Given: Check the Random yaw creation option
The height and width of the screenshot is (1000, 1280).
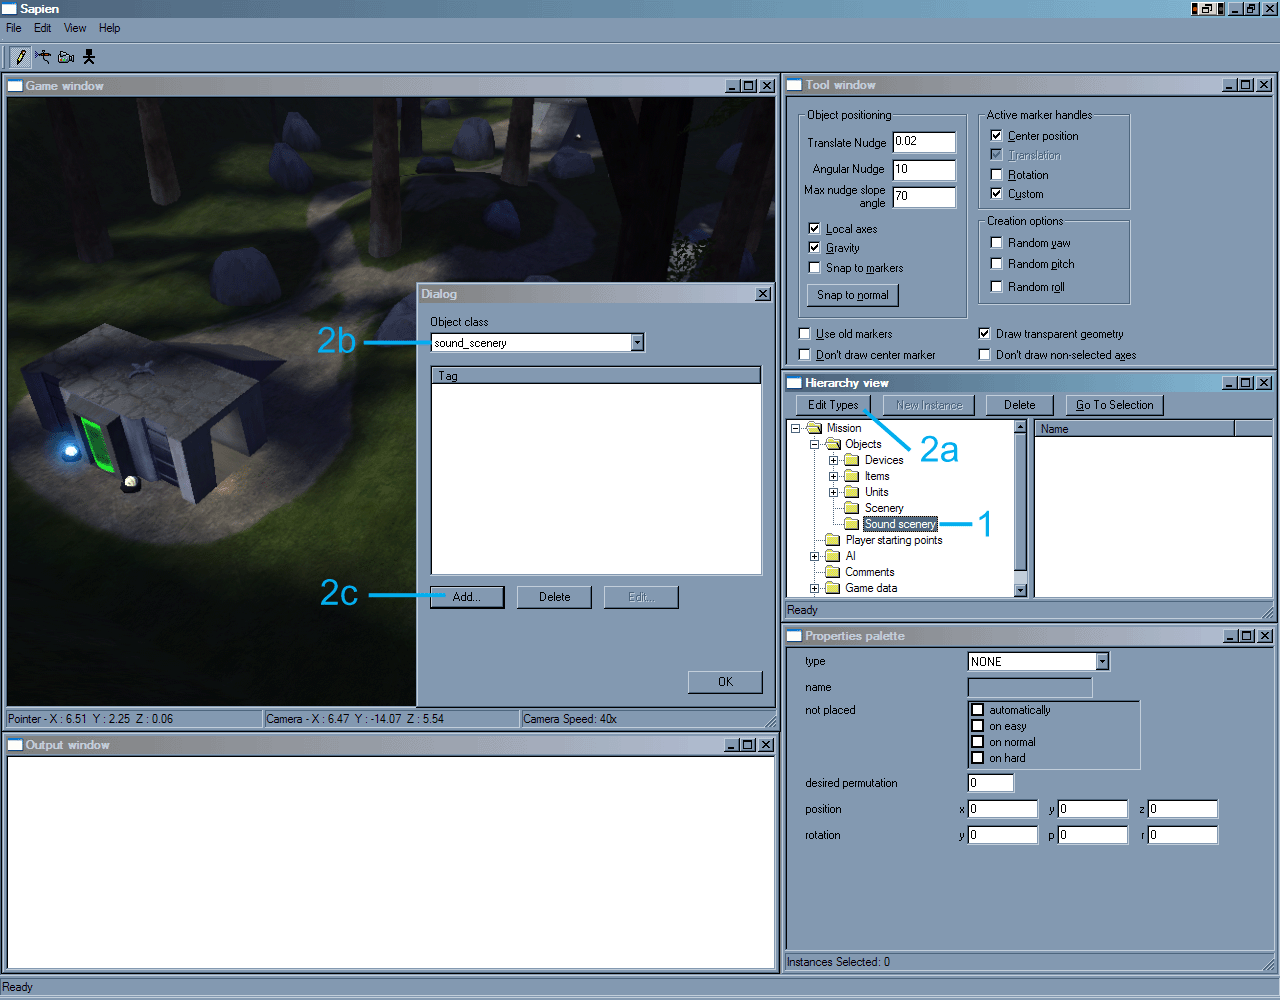Looking at the screenshot, I should 996,243.
